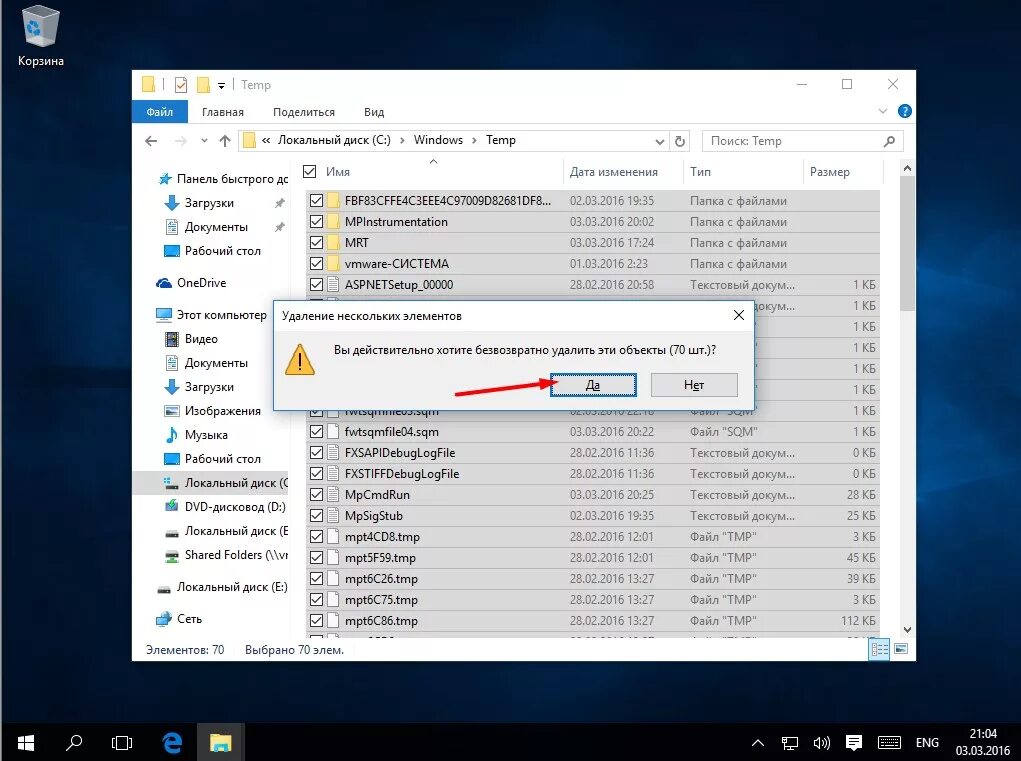Switch to the Поделиться ribbon tab
The width and height of the screenshot is (1021, 761).
303,112
